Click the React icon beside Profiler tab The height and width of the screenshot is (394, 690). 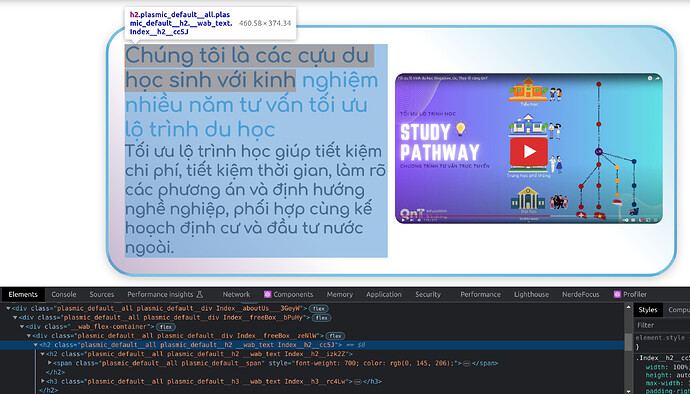pyautogui.click(x=617, y=295)
